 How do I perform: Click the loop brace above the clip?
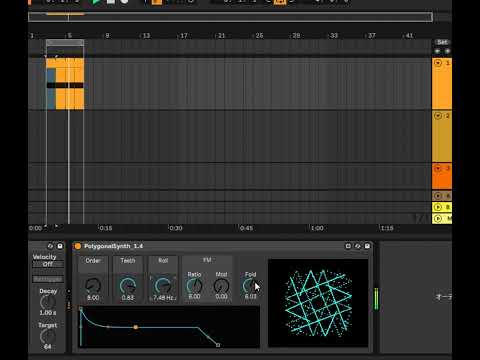[x=65, y=42]
